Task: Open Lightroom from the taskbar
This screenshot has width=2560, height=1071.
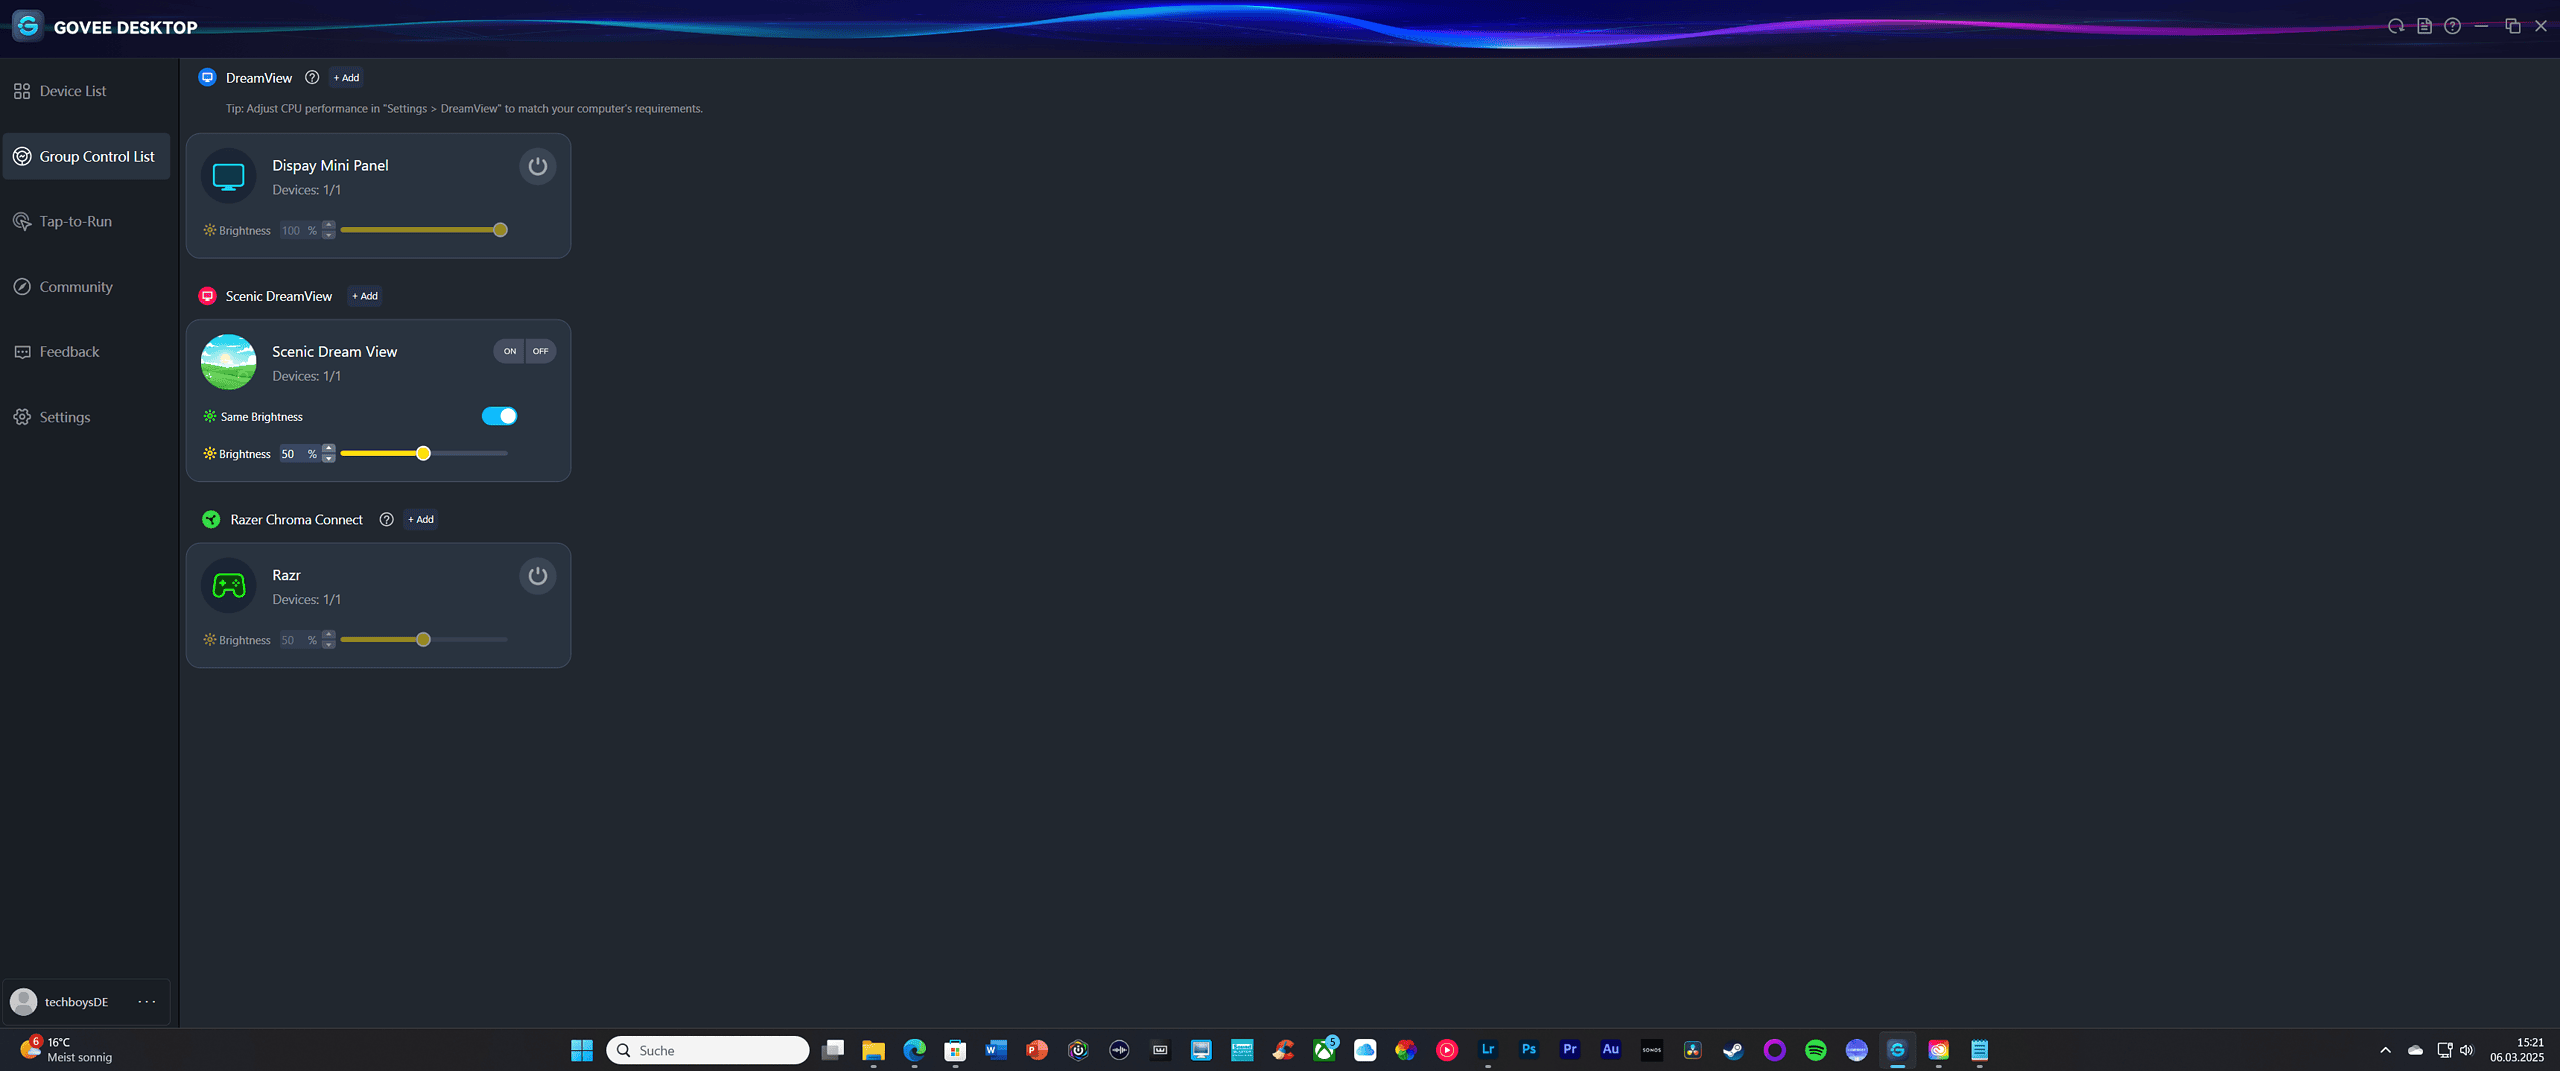Action: point(1488,1050)
